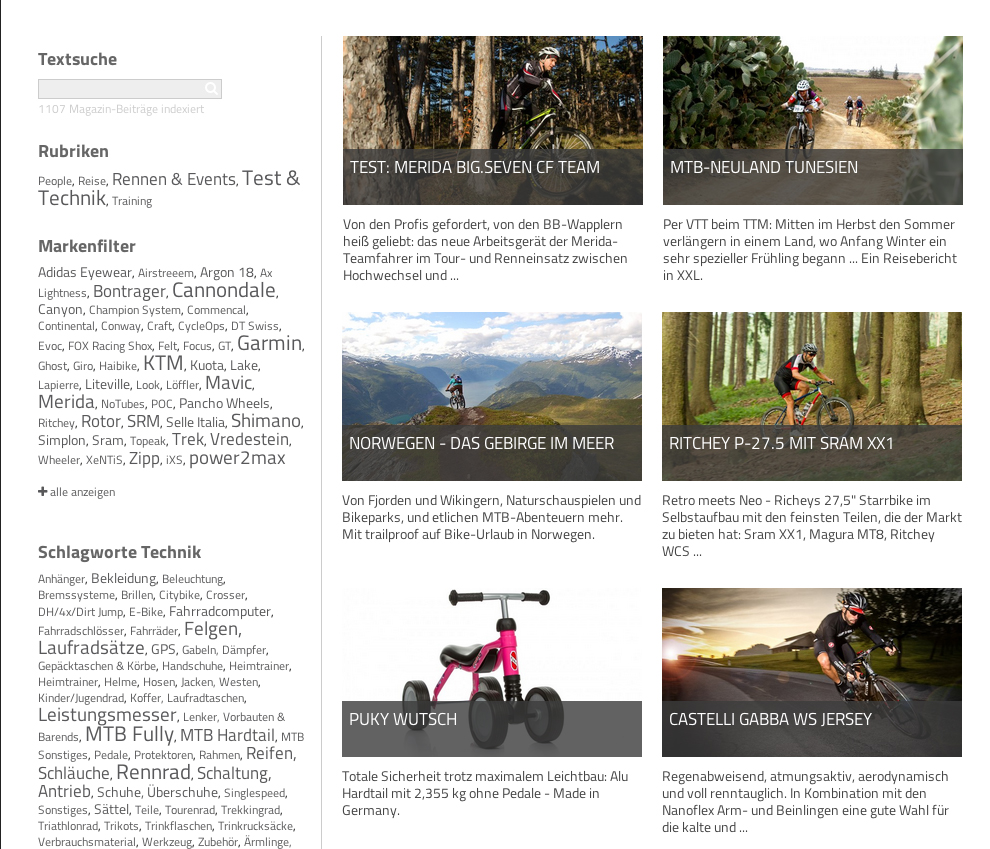Open the Merida Big.Seven CF Team article thumbnail
The height and width of the screenshot is (849, 990).
(492, 120)
